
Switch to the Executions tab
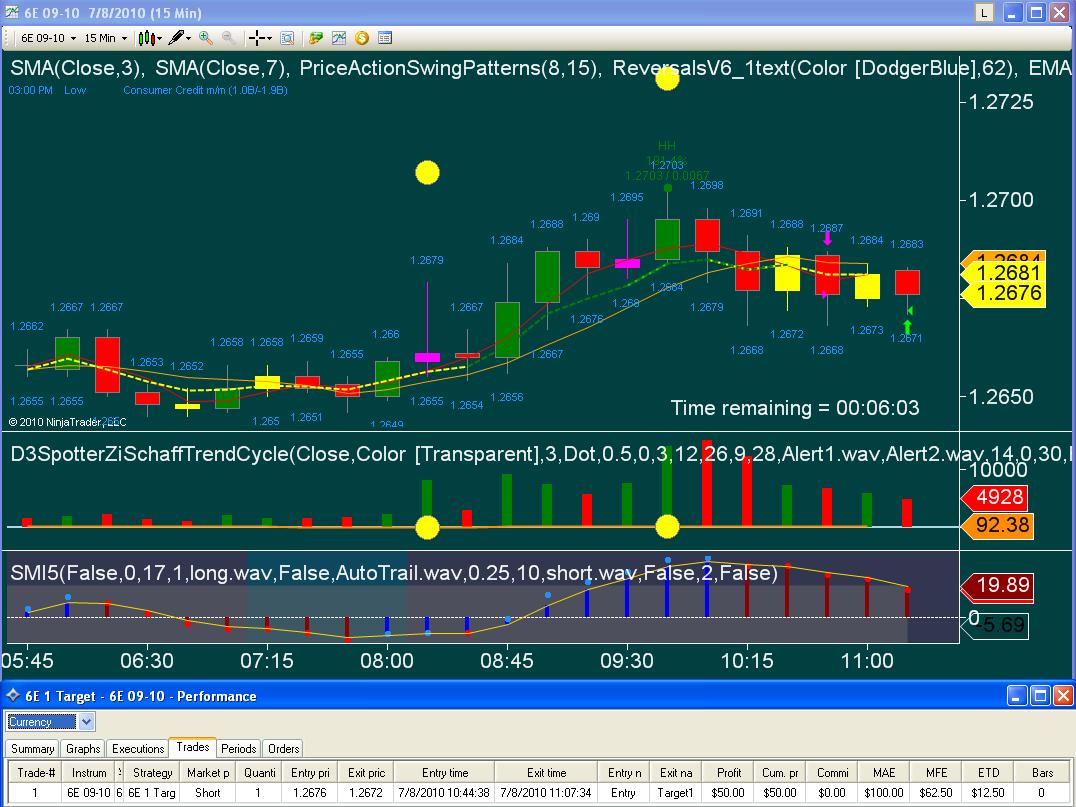pos(138,749)
